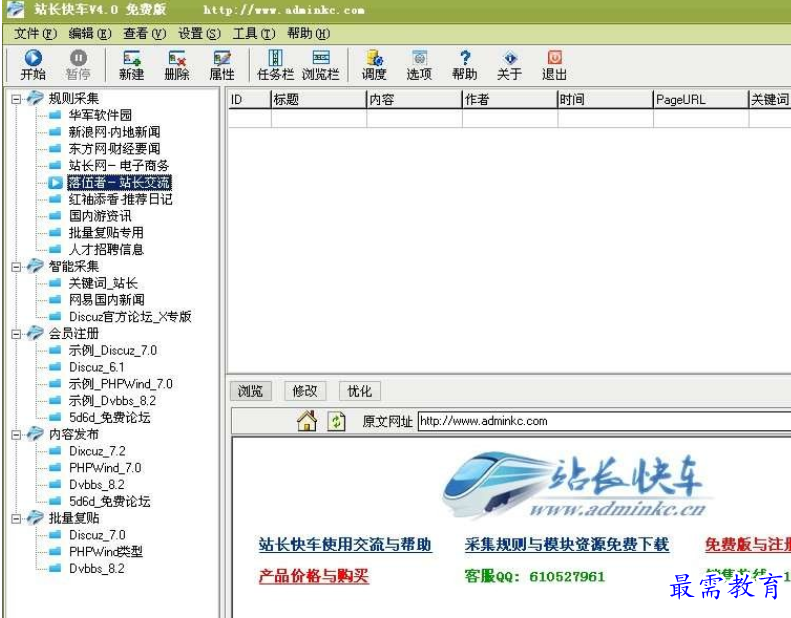The width and height of the screenshot is (791, 618).
Task: Open 选项 options from toolbar
Action: [419, 58]
